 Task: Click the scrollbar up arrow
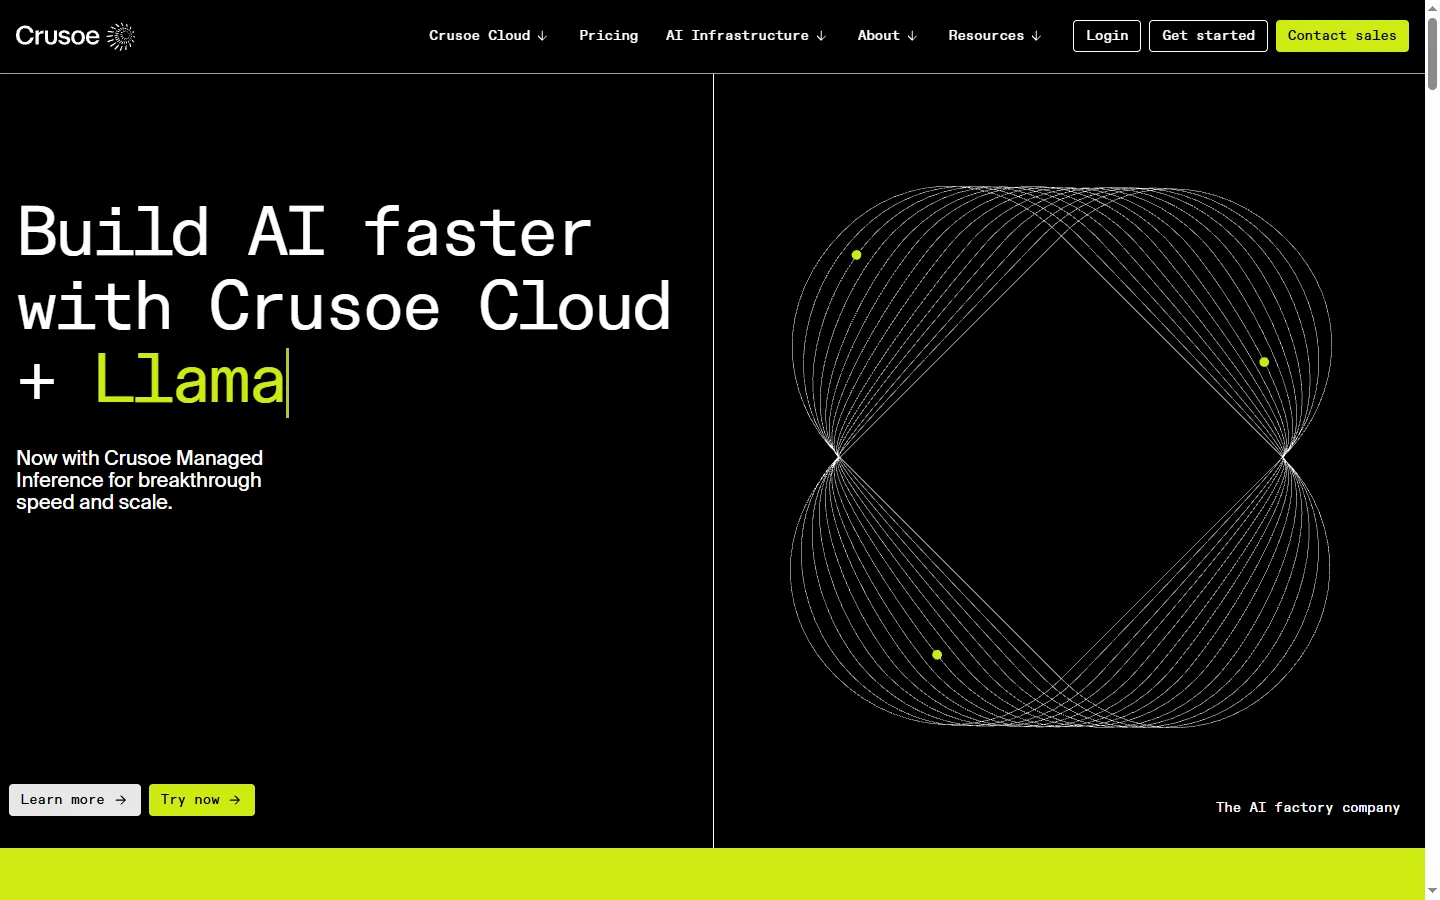click(1432, 8)
